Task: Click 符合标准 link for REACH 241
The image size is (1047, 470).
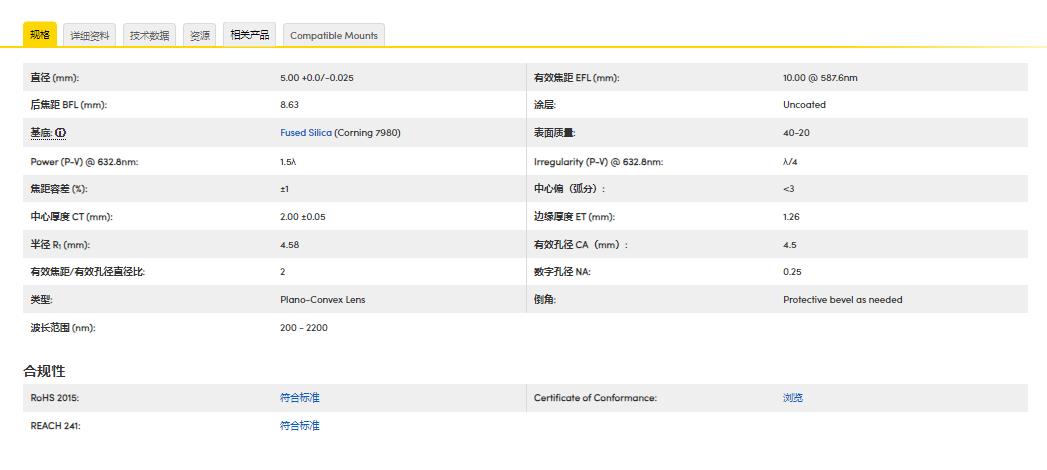Action: pos(300,426)
